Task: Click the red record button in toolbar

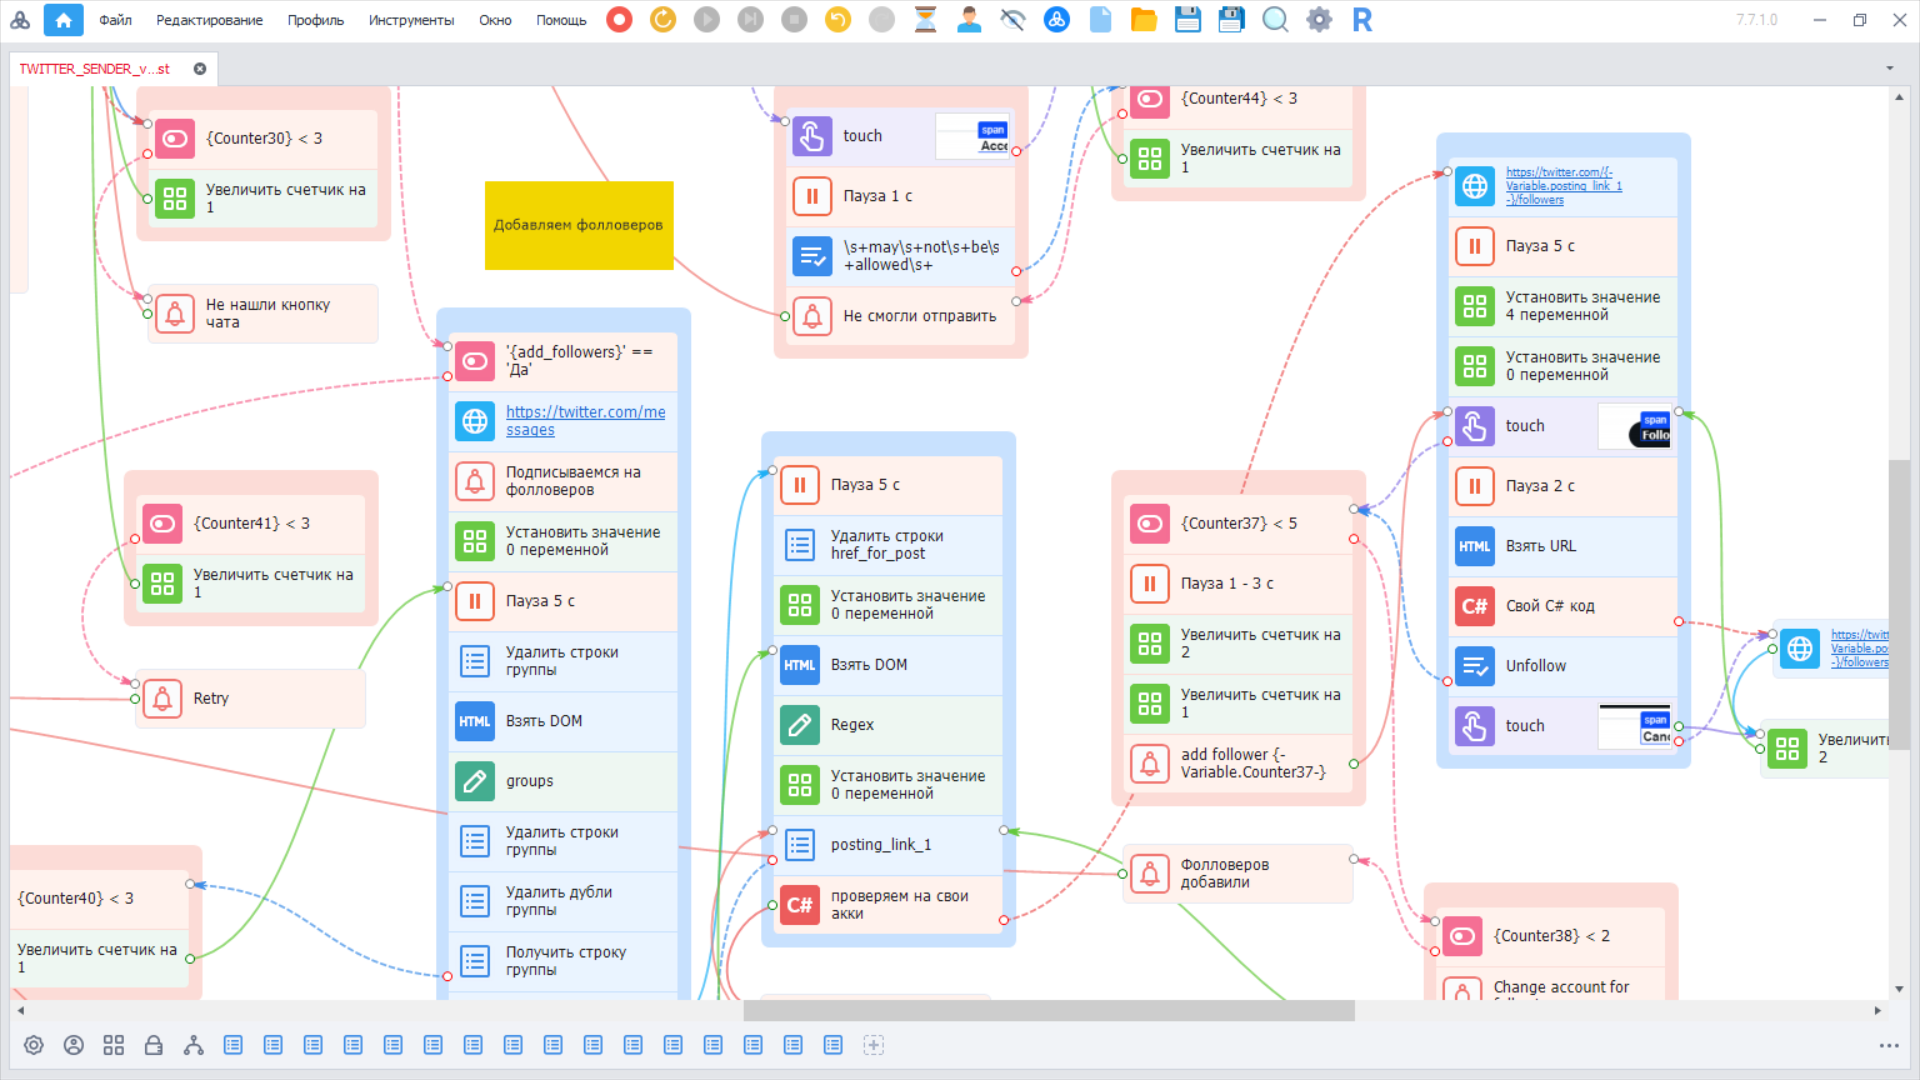Action: (x=619, y=20)
